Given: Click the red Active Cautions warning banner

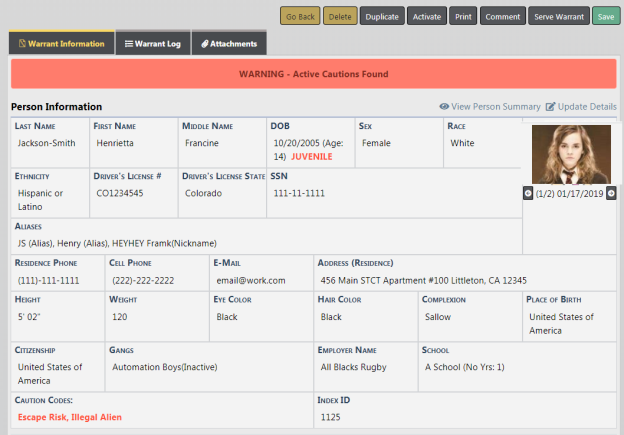Looking at the screenshot, I should point(313,74).
